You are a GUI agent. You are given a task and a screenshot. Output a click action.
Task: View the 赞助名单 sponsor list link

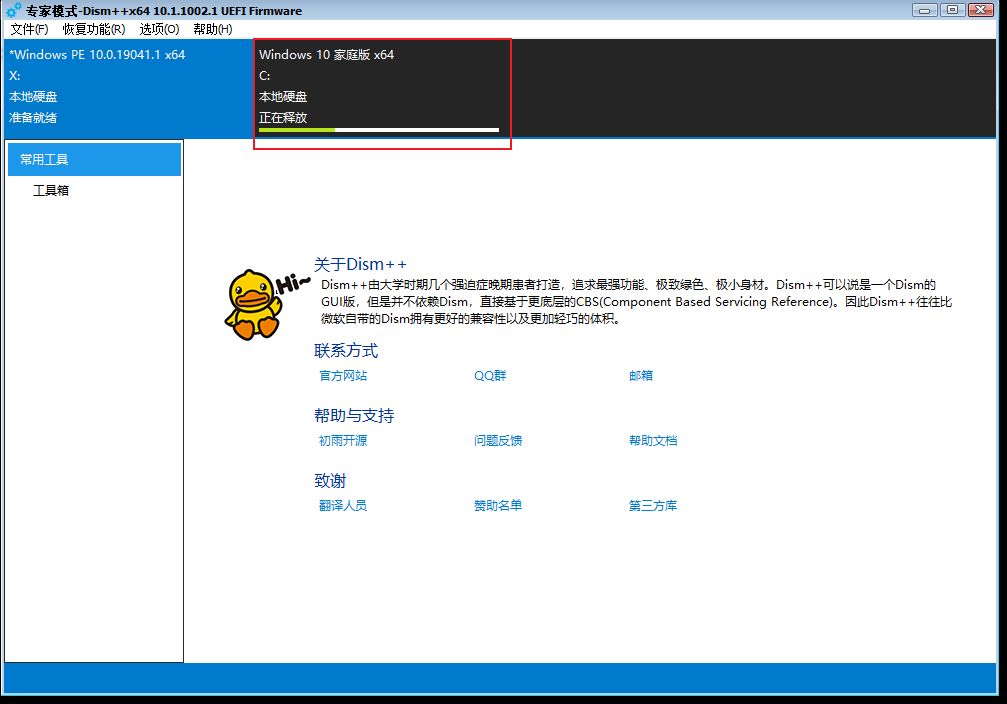pos(498,506)
